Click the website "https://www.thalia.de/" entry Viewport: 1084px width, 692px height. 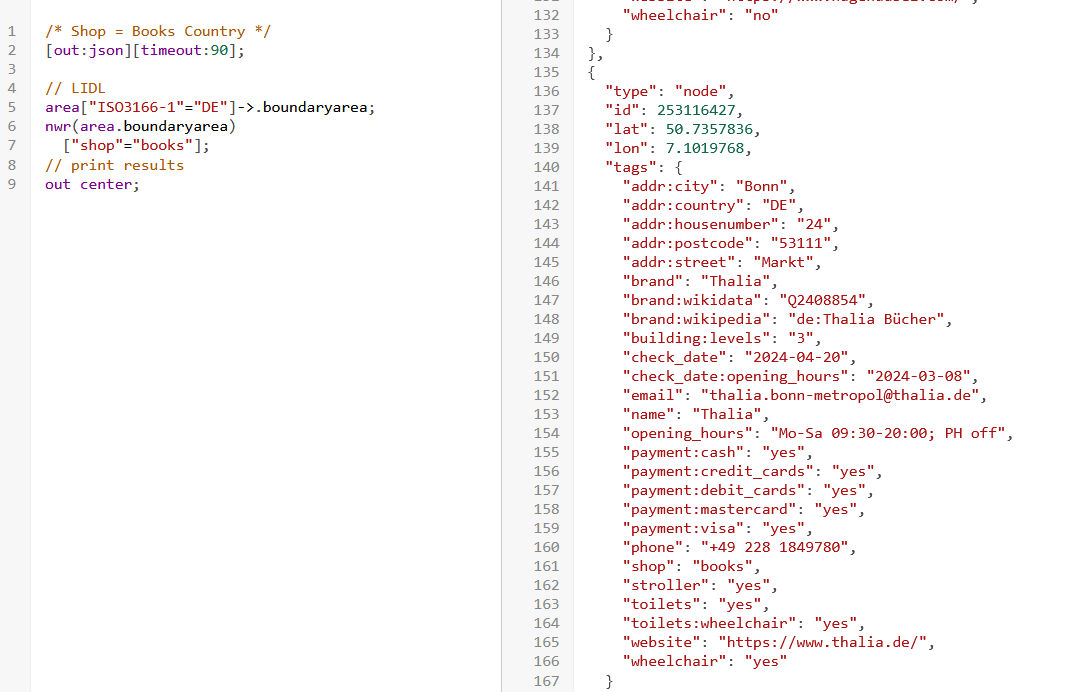(x=778, y=642)
